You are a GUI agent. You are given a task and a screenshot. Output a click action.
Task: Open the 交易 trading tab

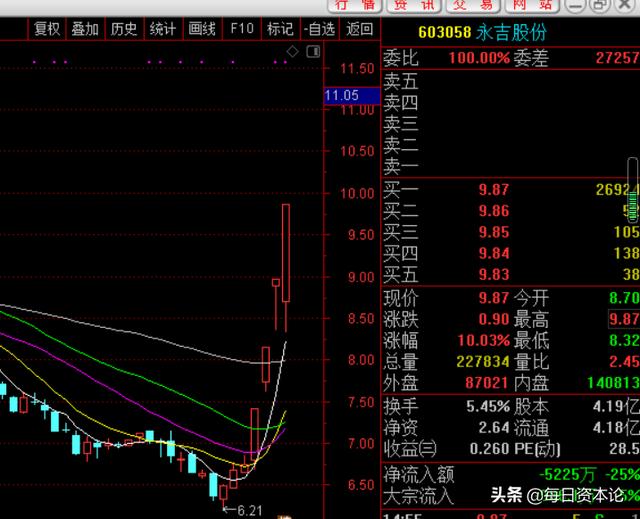[473, 5]
